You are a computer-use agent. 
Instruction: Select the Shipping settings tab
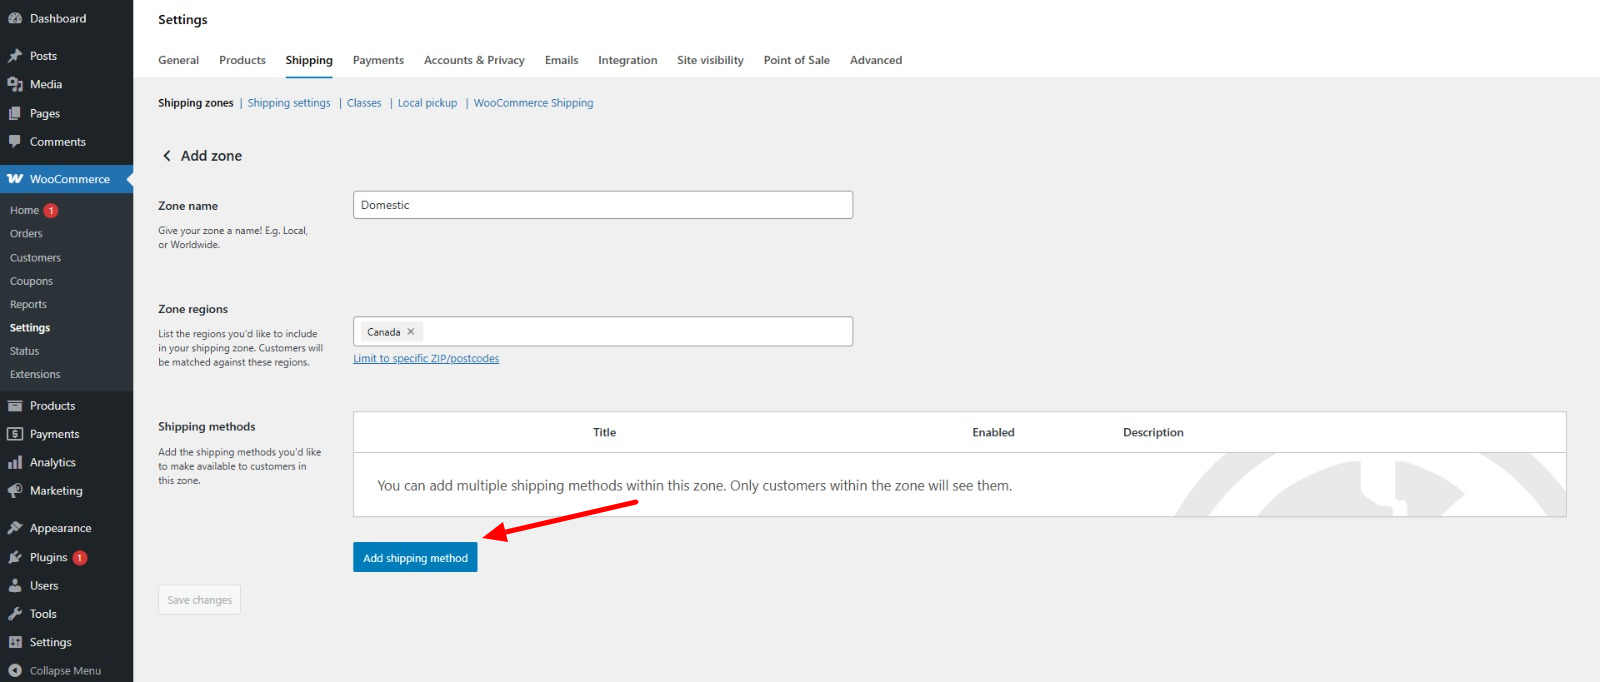pos(309,60)
